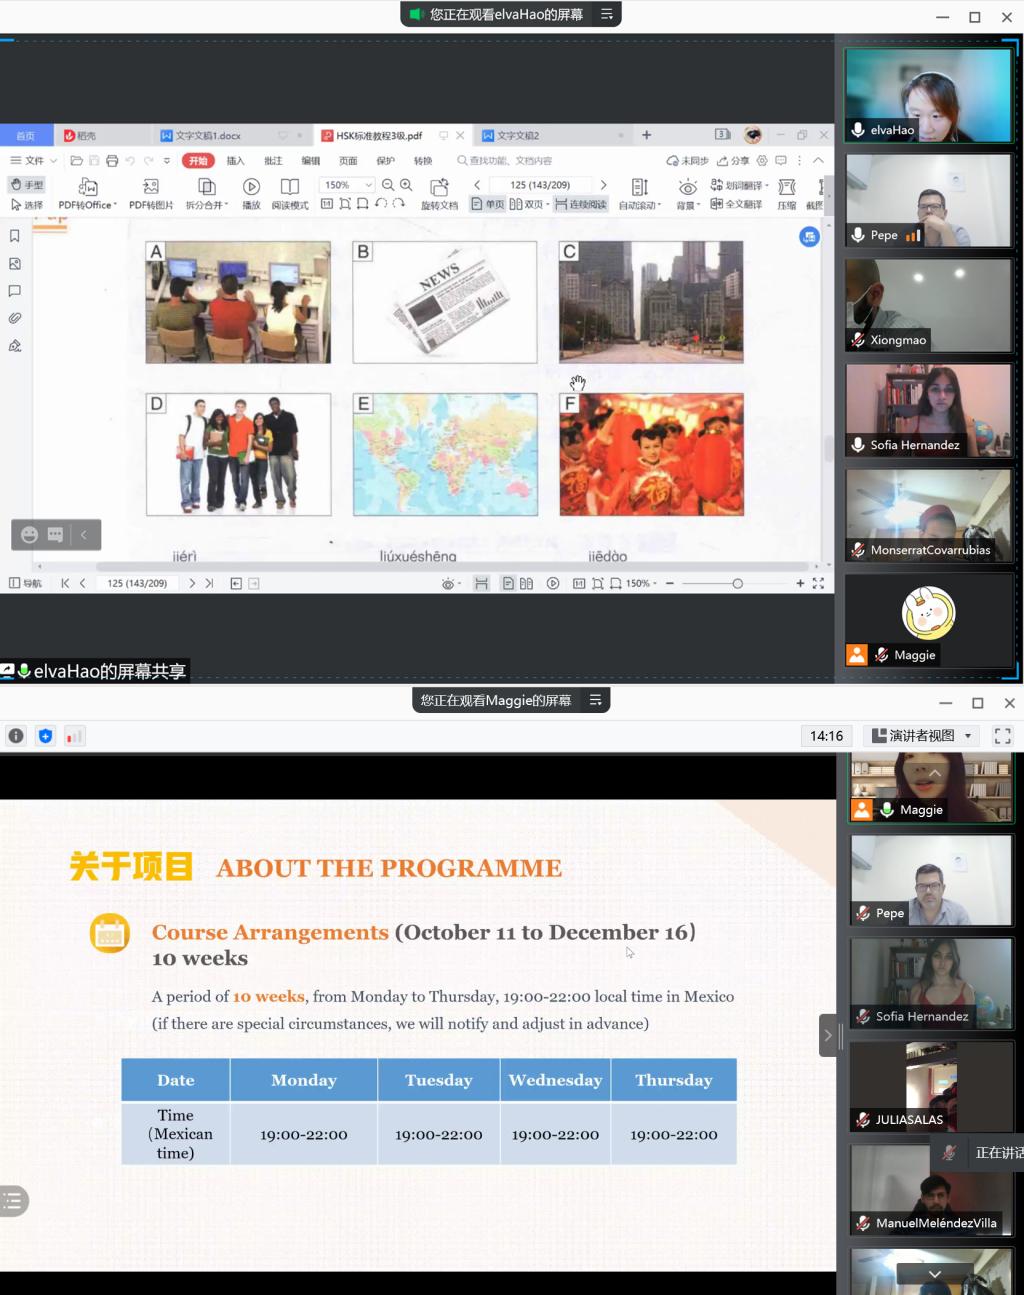This screenshot has width=1024, height=1295.
Task: Open the 页面 ribbon tab
Action: (x=348, y=160)
